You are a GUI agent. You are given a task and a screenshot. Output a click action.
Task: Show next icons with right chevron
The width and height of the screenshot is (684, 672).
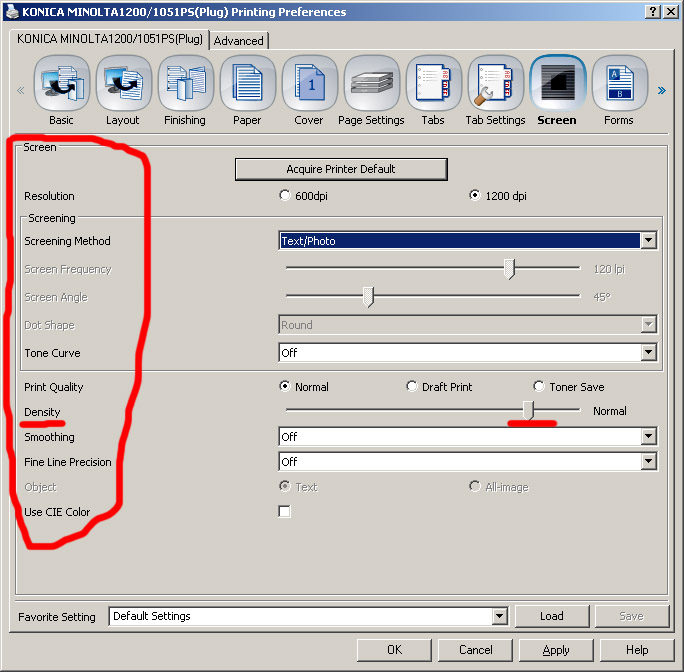coord(661,90)
